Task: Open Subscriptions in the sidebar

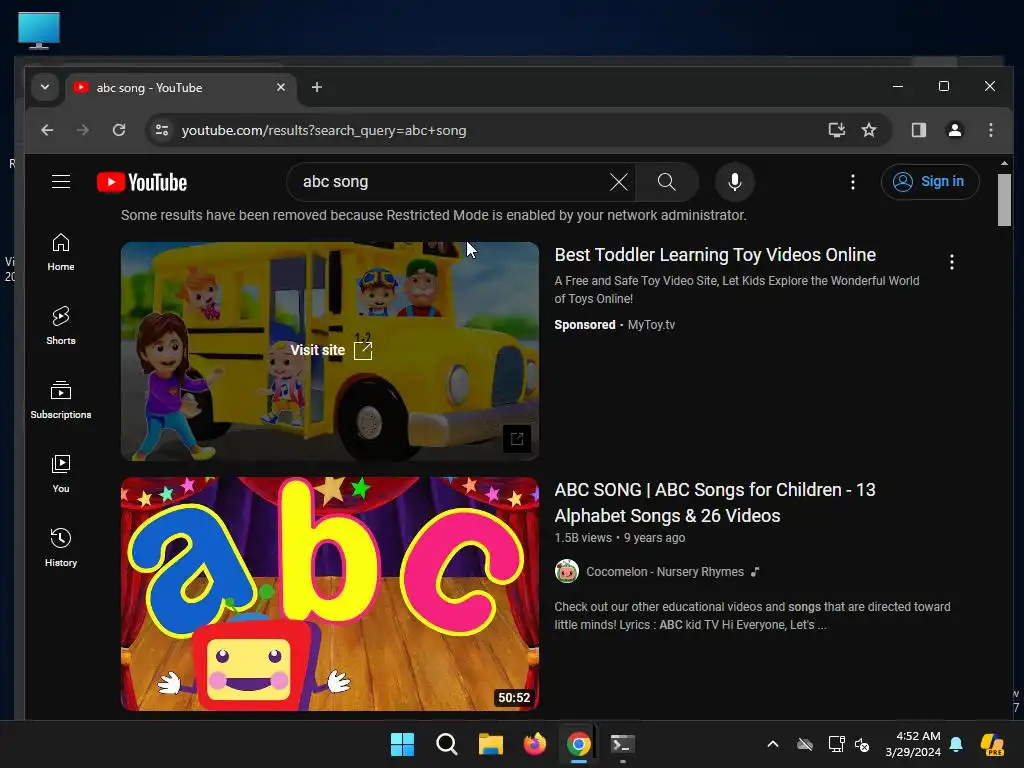Action: click(61, 400)
